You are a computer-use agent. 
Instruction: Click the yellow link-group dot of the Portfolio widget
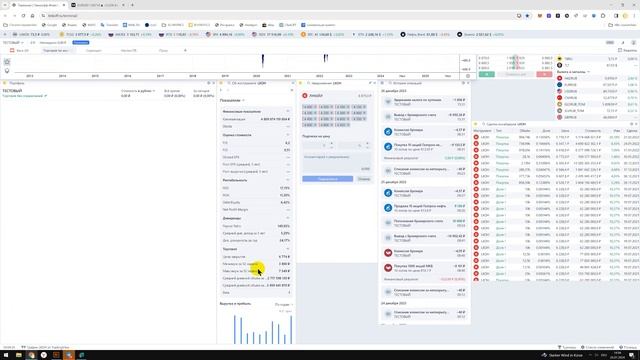5,83
